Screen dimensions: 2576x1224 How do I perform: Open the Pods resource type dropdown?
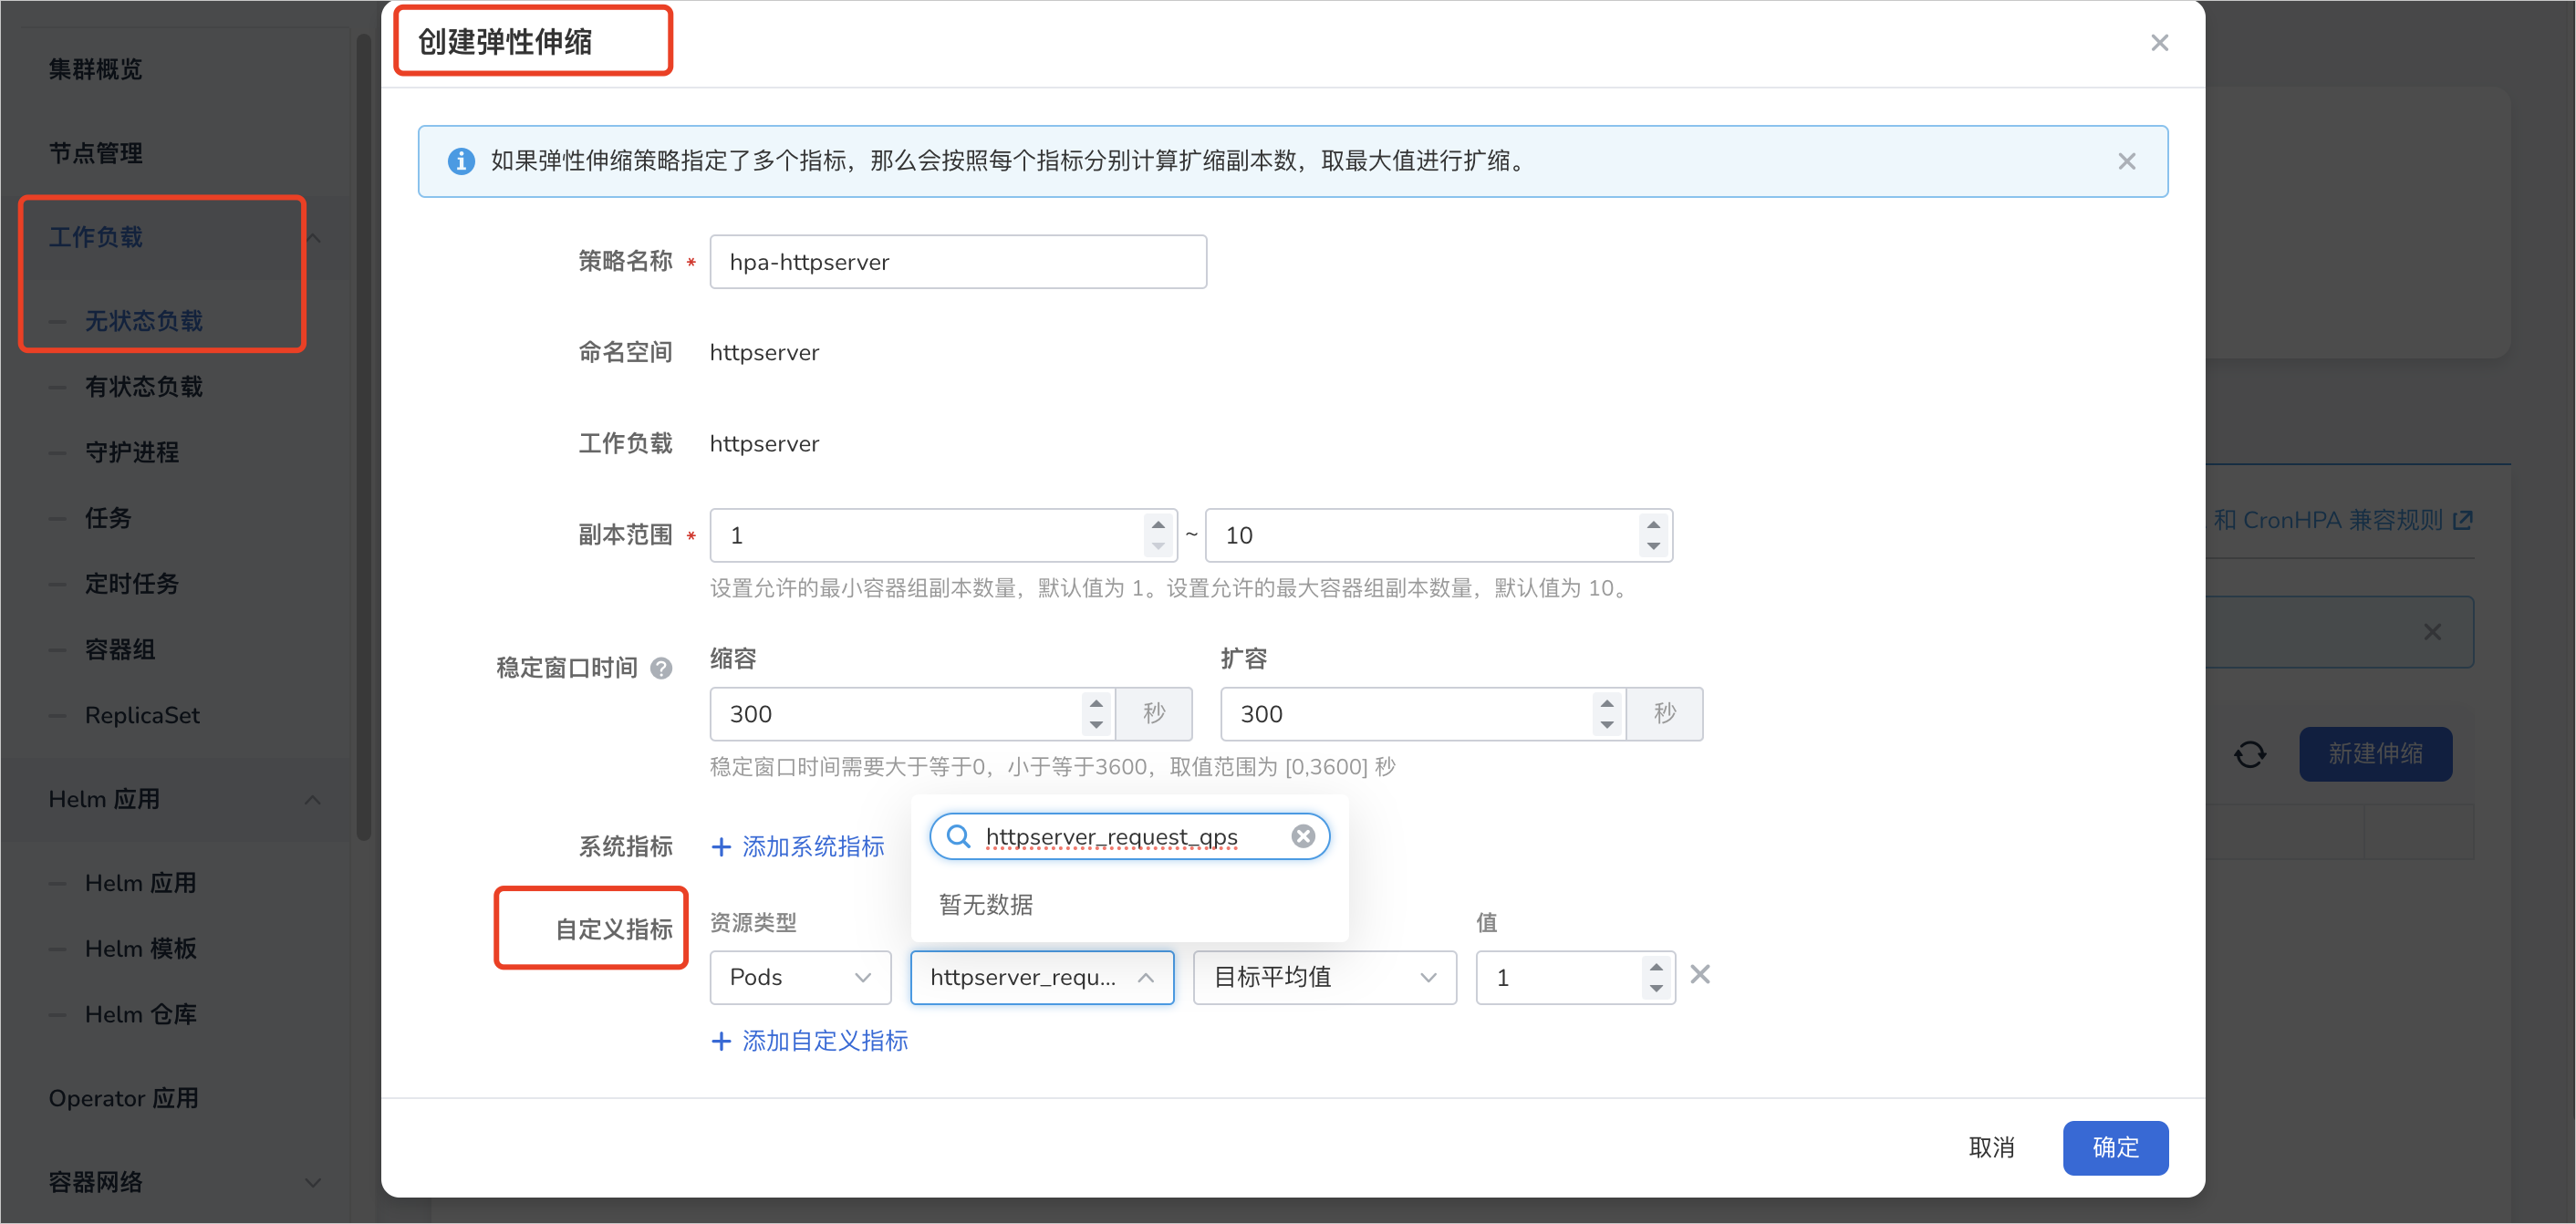point(800,977)
